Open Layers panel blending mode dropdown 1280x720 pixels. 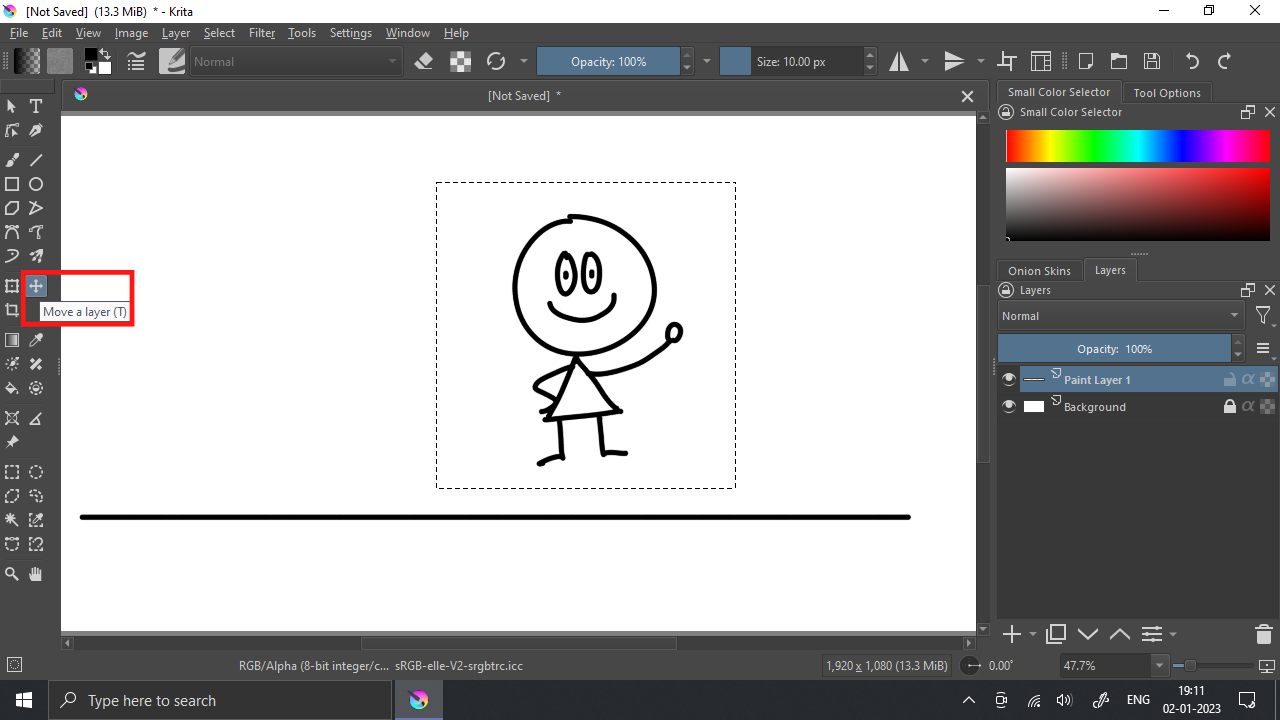[x=1121, y=316]
